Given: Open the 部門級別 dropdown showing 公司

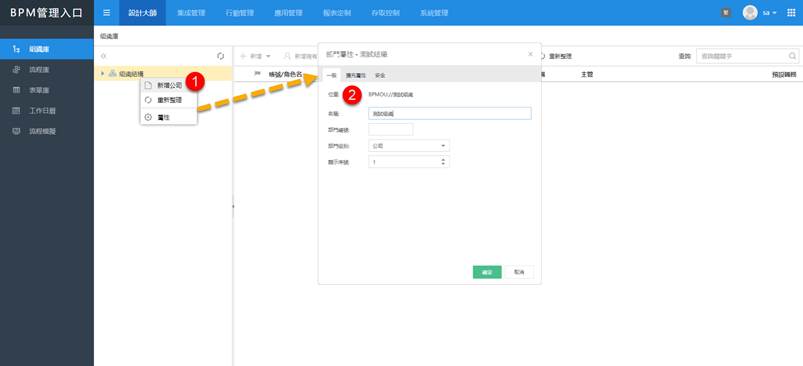Looking at the screenshot, I should [x=409, y=146].
